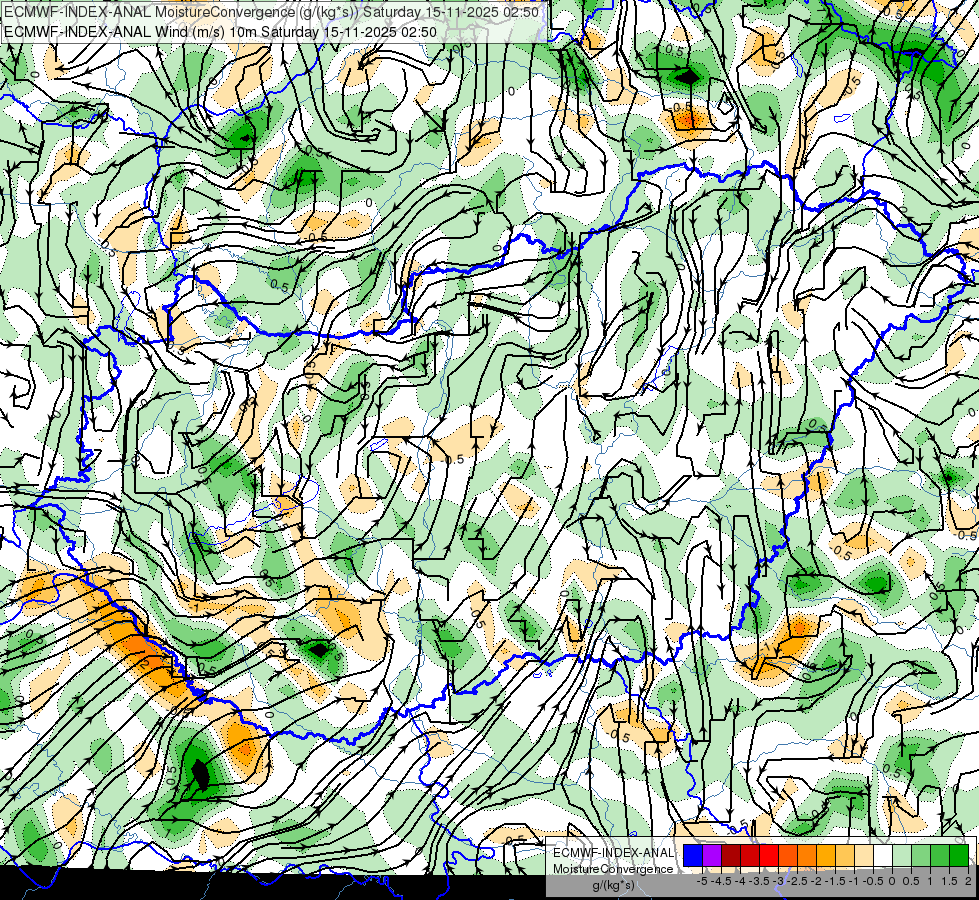This screenshot has height=900, width=979.
Task: Click the 1.5 tick value on the color bar
Action: tap(948, 881)
